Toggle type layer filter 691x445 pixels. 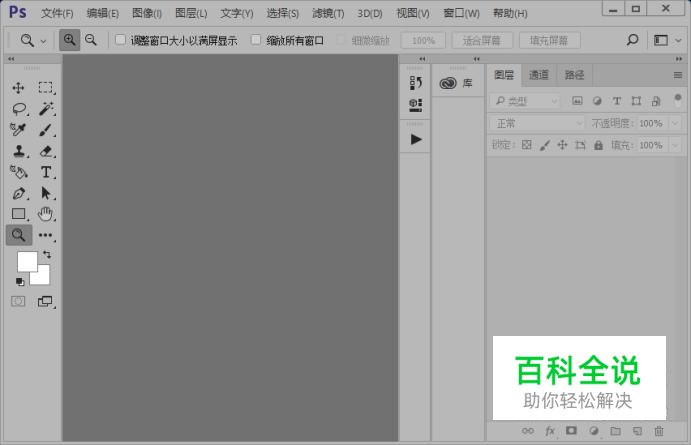point(617,101)
